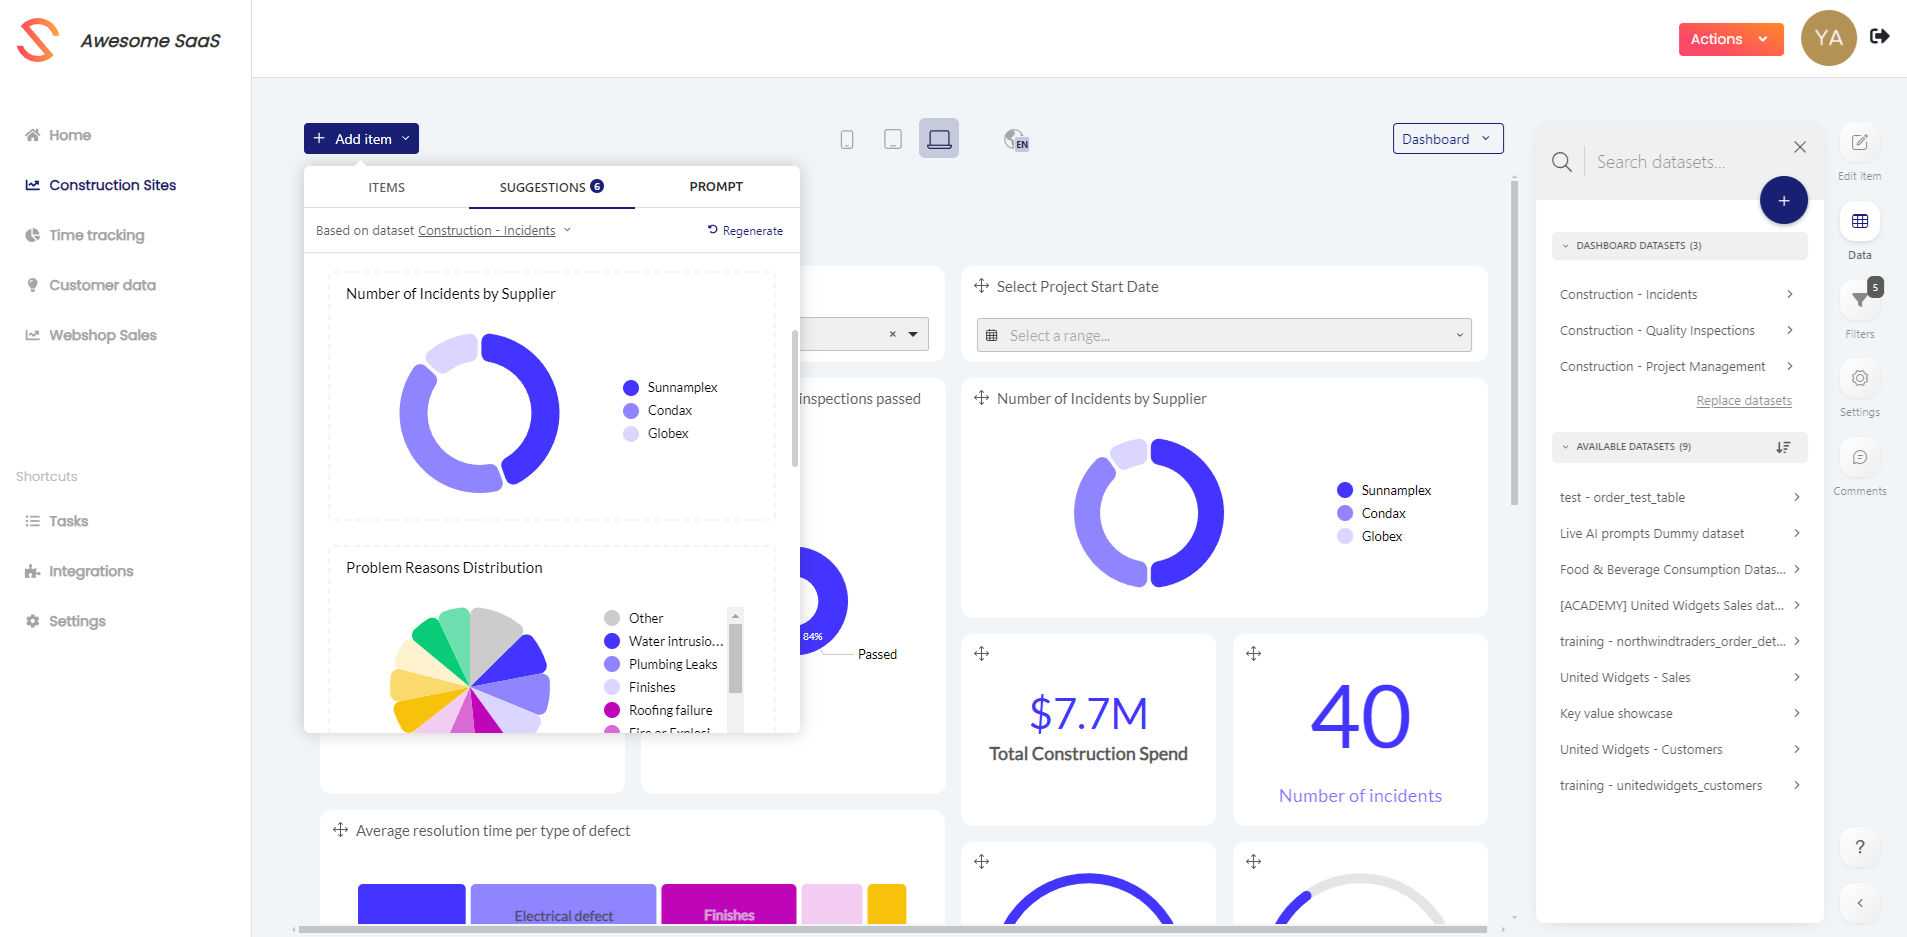The width and height of the screenshot is (1907, 937).
Task: Click blue plus add dataset button
Action: 1783,201
